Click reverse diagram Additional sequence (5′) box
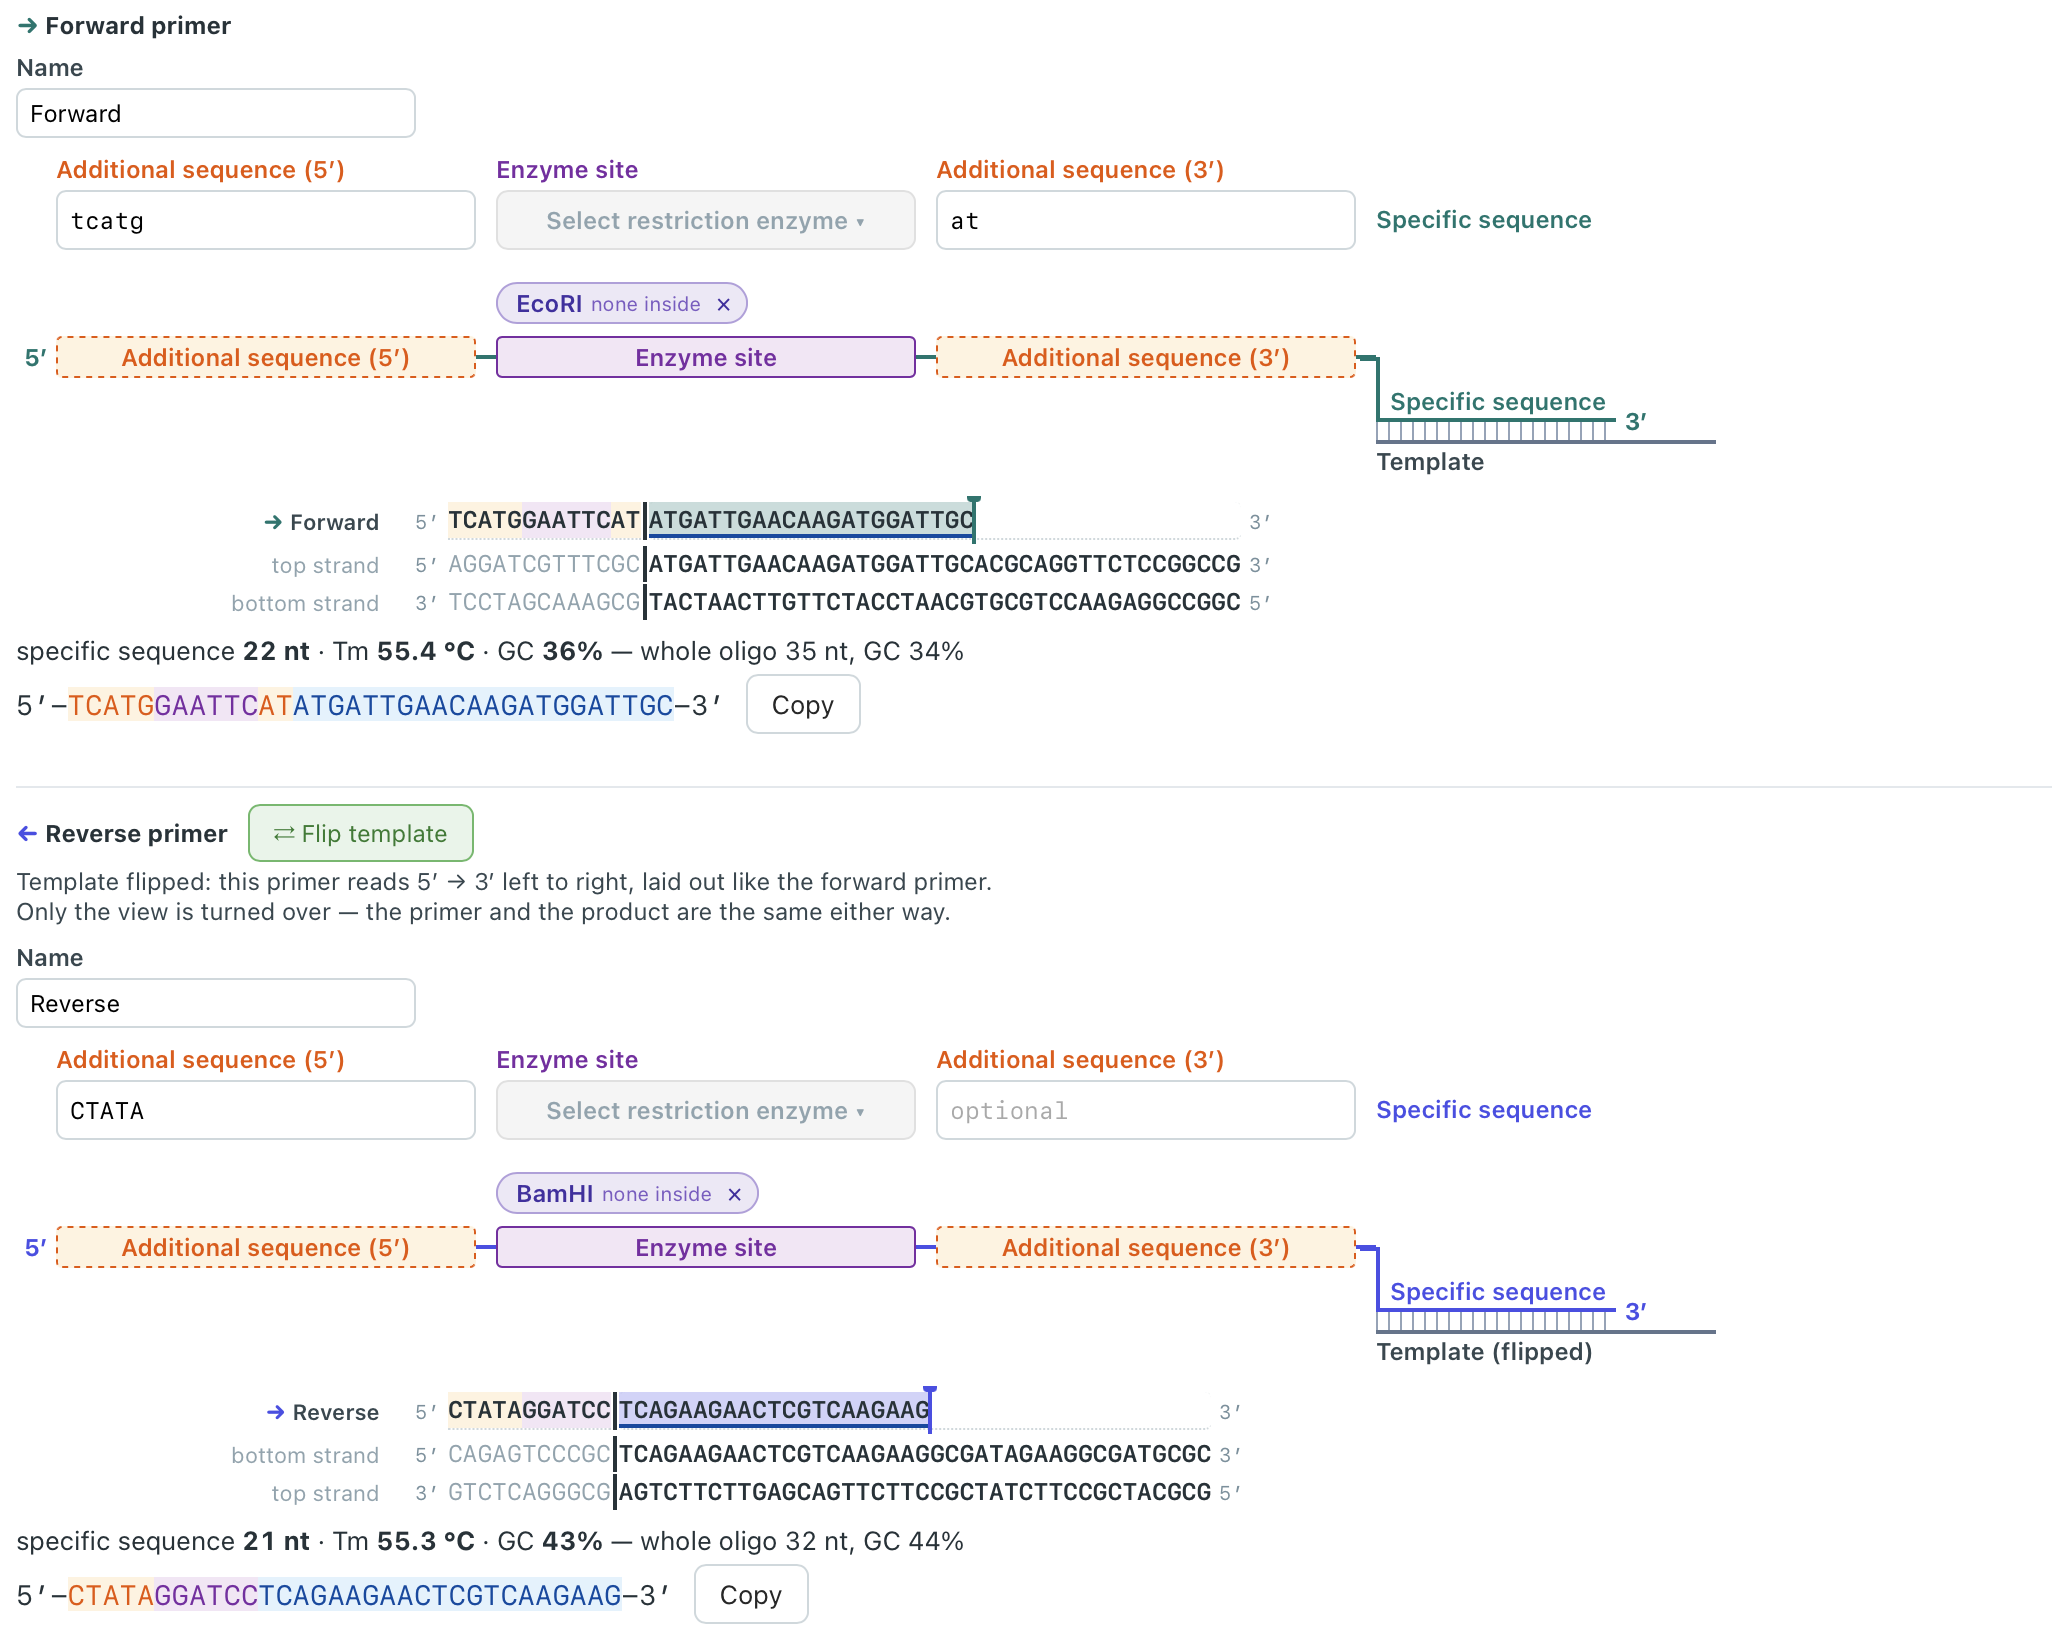2052x1634 pixels. click(266, 1247)
